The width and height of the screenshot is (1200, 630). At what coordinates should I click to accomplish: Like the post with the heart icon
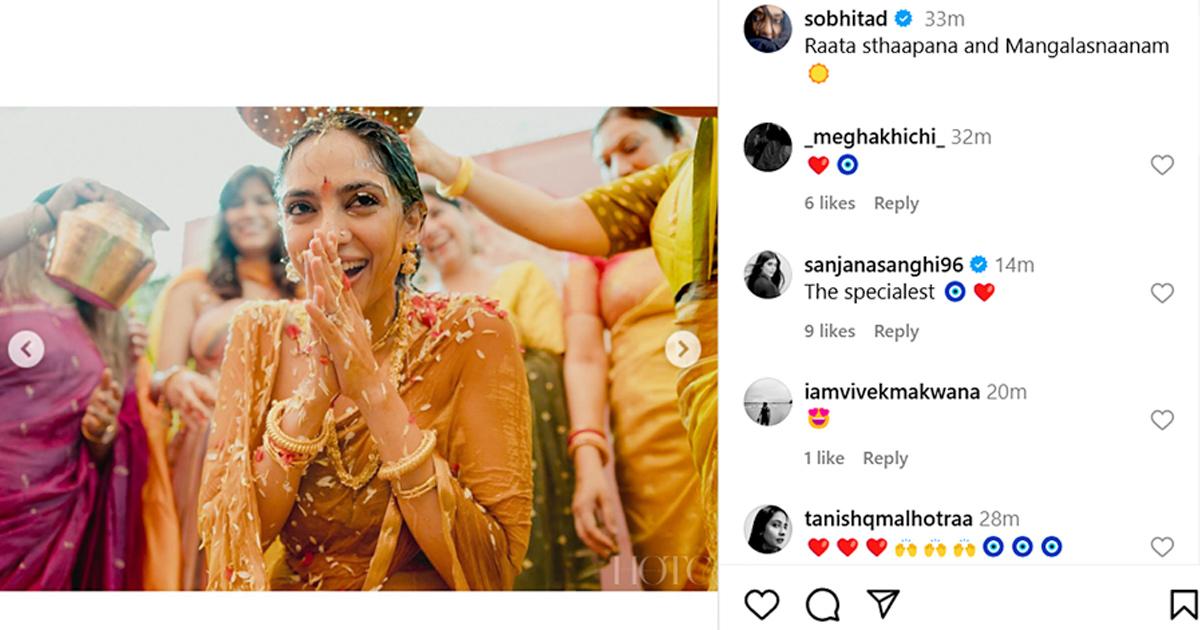762,603
